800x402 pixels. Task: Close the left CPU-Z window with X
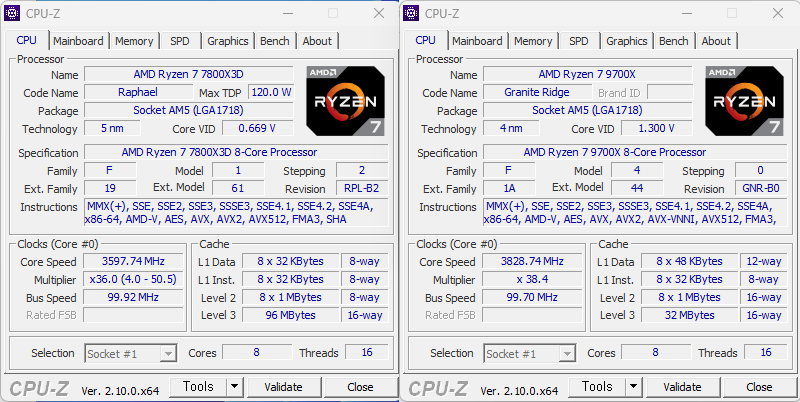coord(379,13)
